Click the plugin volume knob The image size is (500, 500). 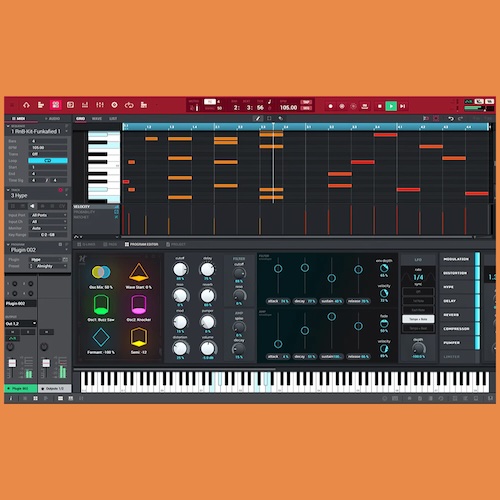pos(207,348)
